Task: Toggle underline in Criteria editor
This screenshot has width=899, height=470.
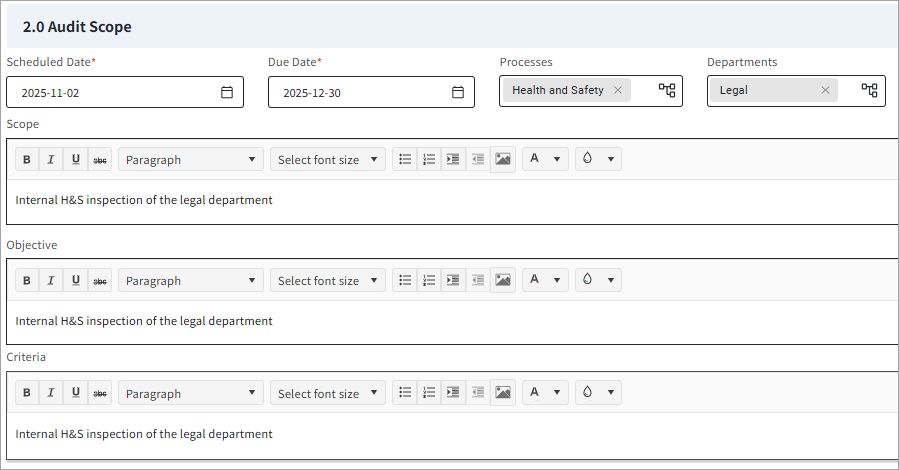Action: click(x=76, y=393)
